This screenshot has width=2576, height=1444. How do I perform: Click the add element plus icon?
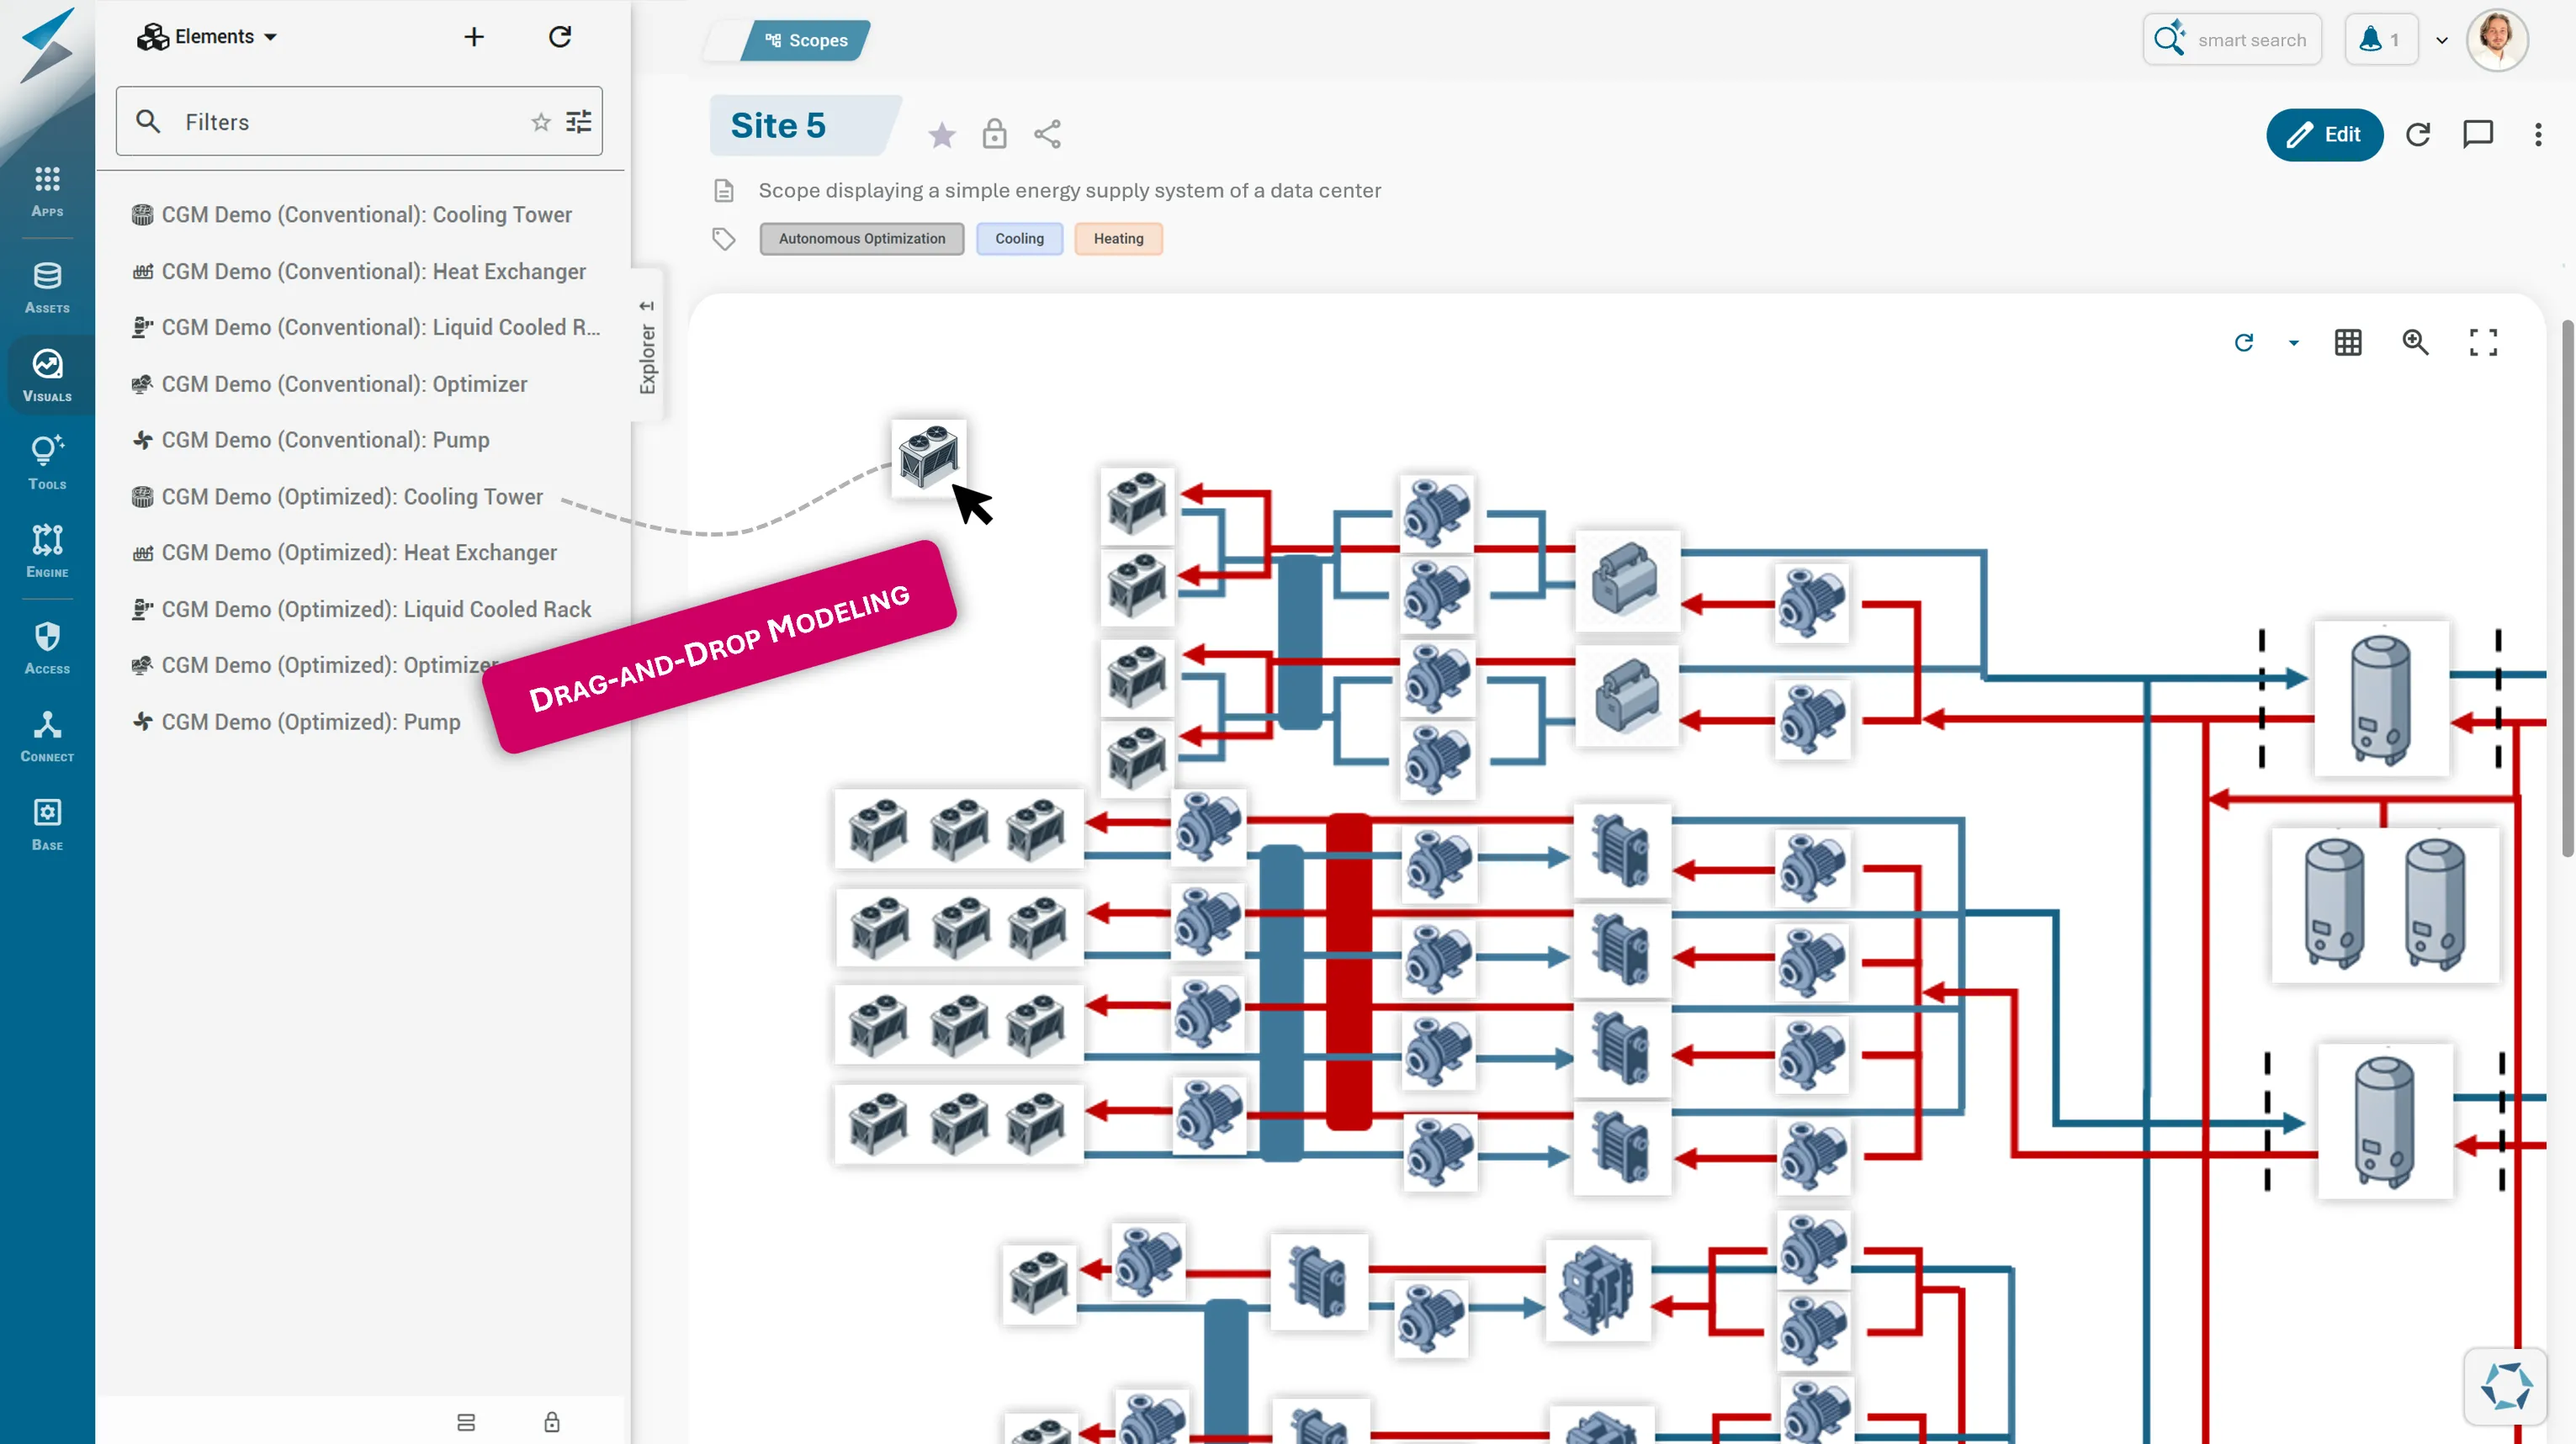click(x=474, y=37)
